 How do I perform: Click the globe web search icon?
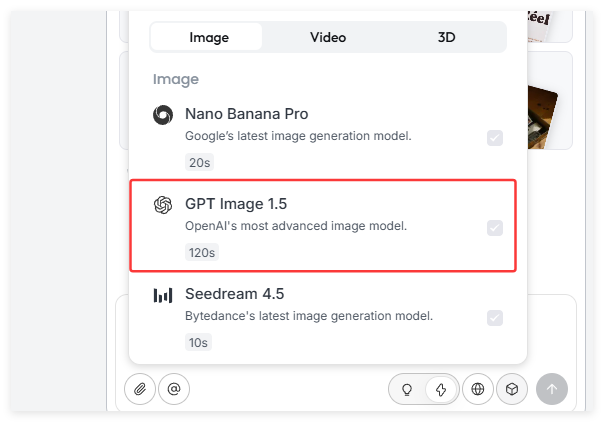coord(478,389)
